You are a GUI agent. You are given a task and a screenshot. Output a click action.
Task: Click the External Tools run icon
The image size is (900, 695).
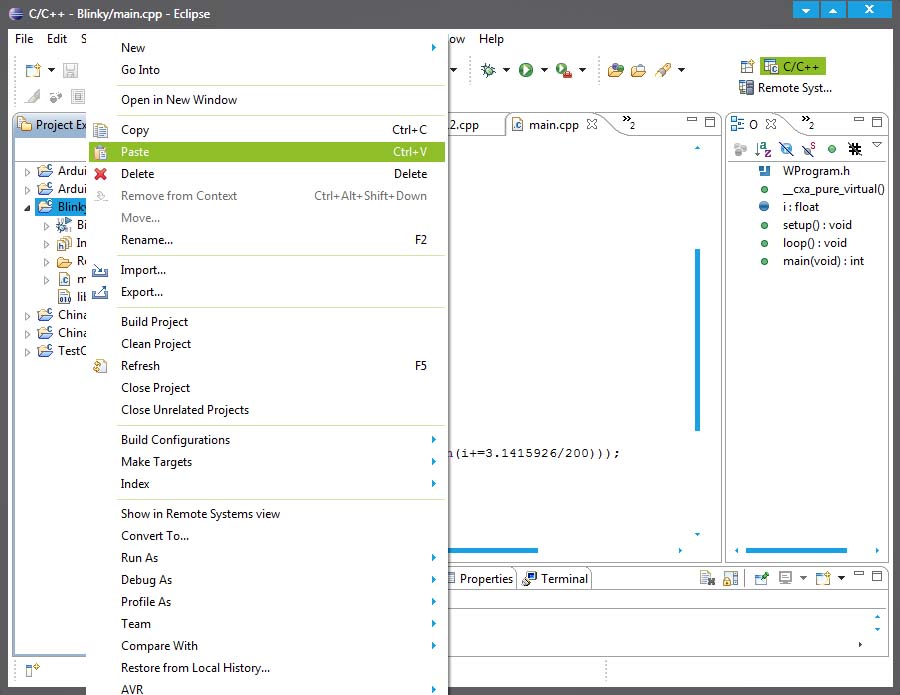coord(564,70)
